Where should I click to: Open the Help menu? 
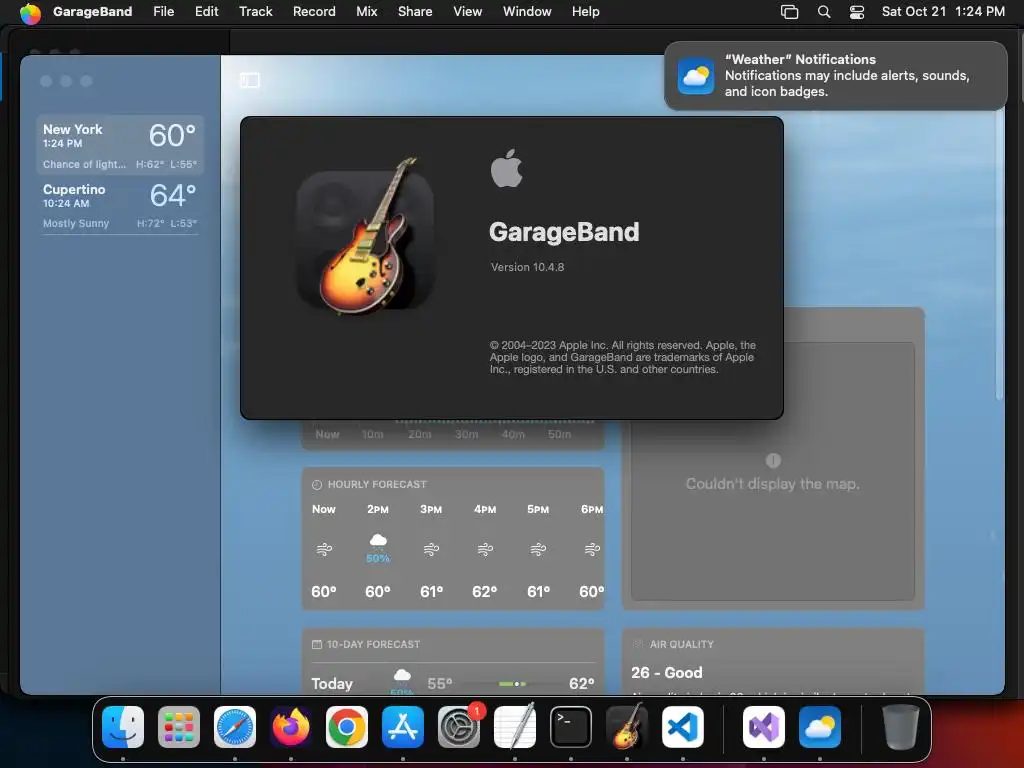coord(585,12)
